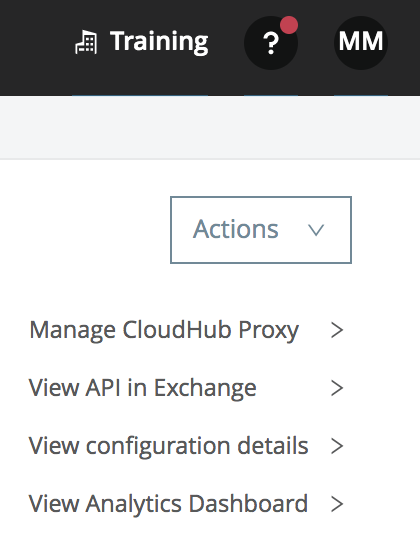Click the empty dark top navigation bar
The width and height of the screenshot is (420, 550).
pos(35,48)
